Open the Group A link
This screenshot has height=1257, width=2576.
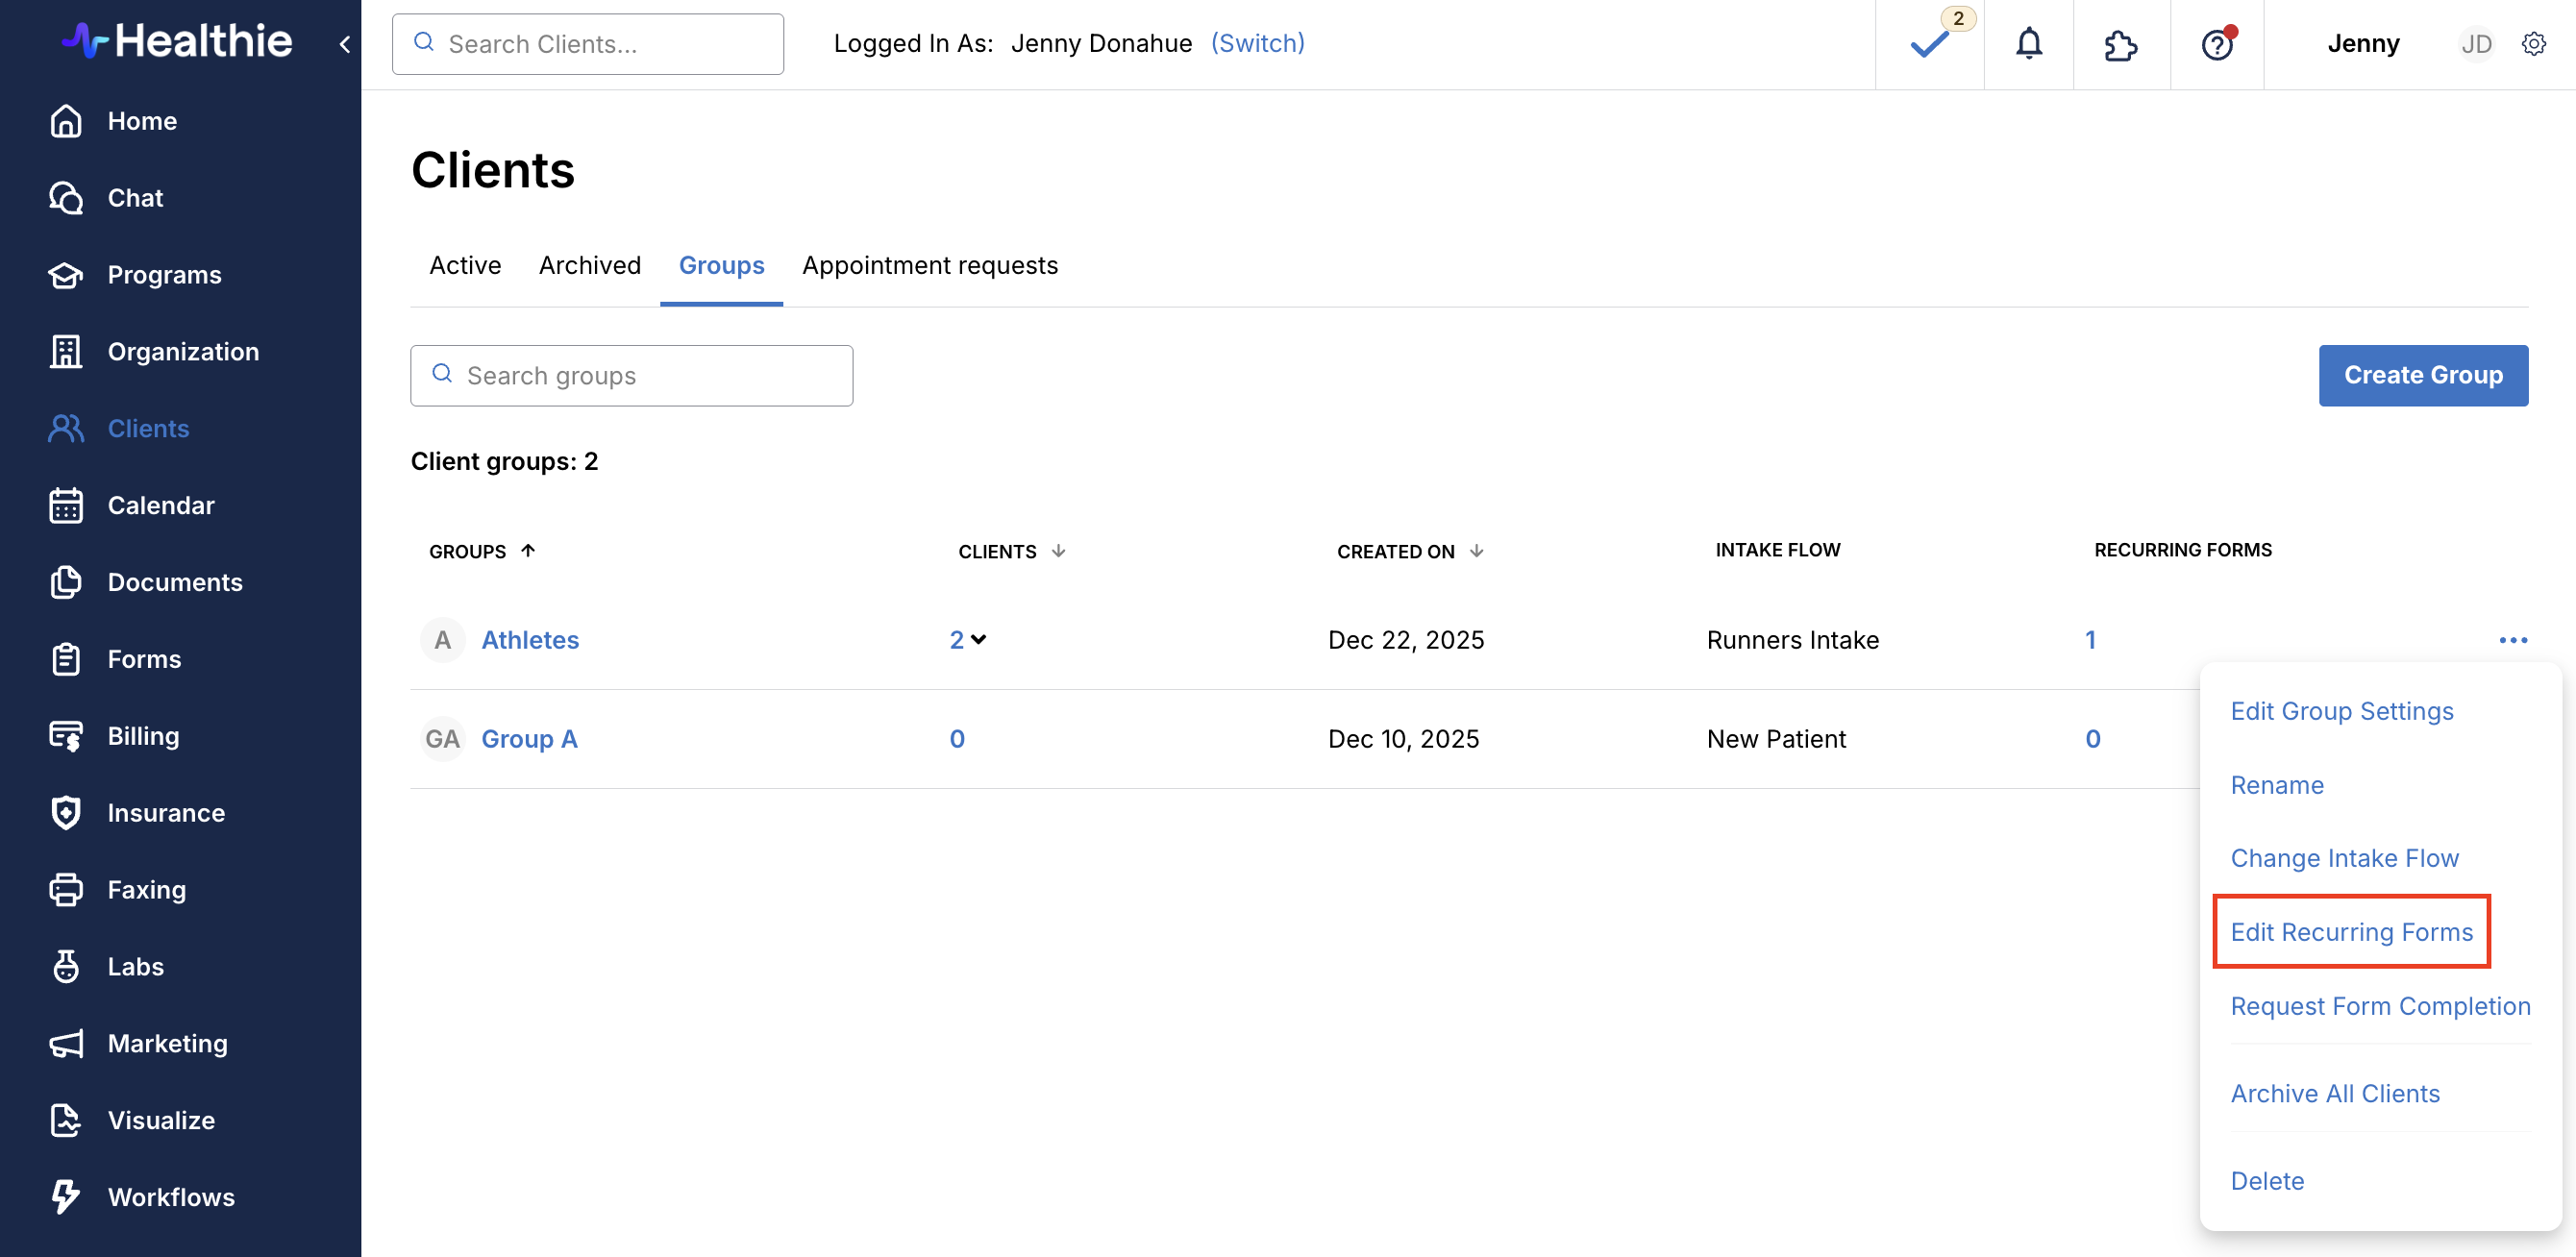(529, 739)
